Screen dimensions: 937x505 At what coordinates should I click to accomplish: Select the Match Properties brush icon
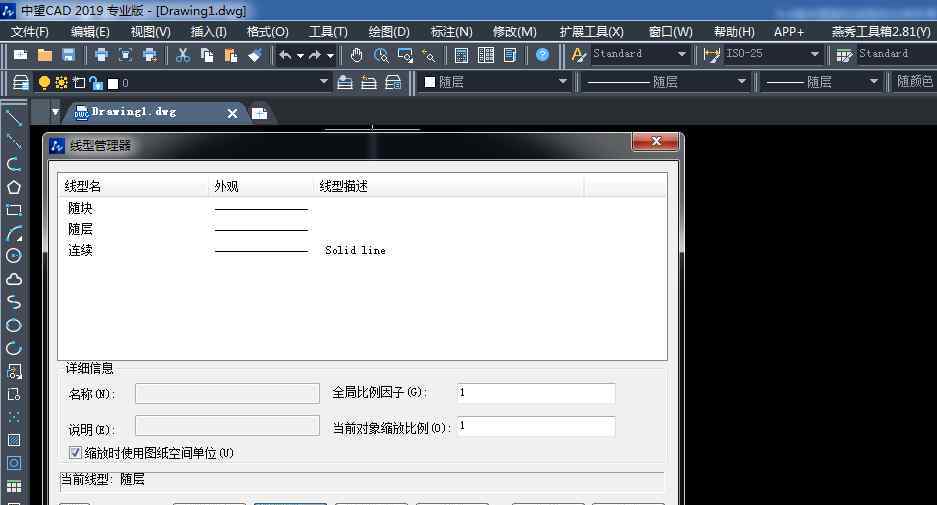point(255,55)
